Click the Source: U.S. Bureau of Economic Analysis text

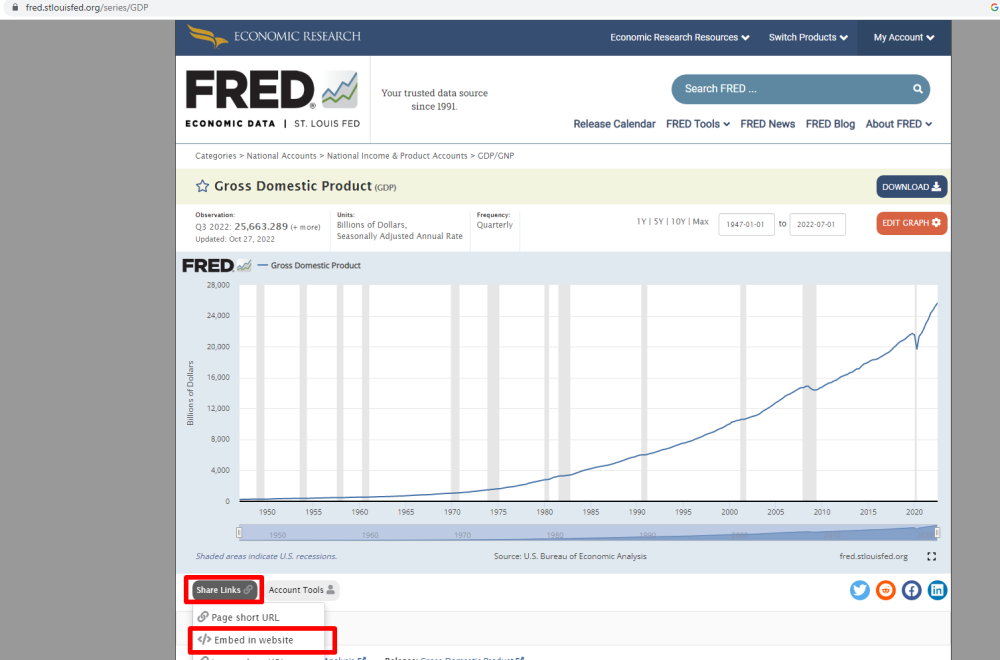570,557
